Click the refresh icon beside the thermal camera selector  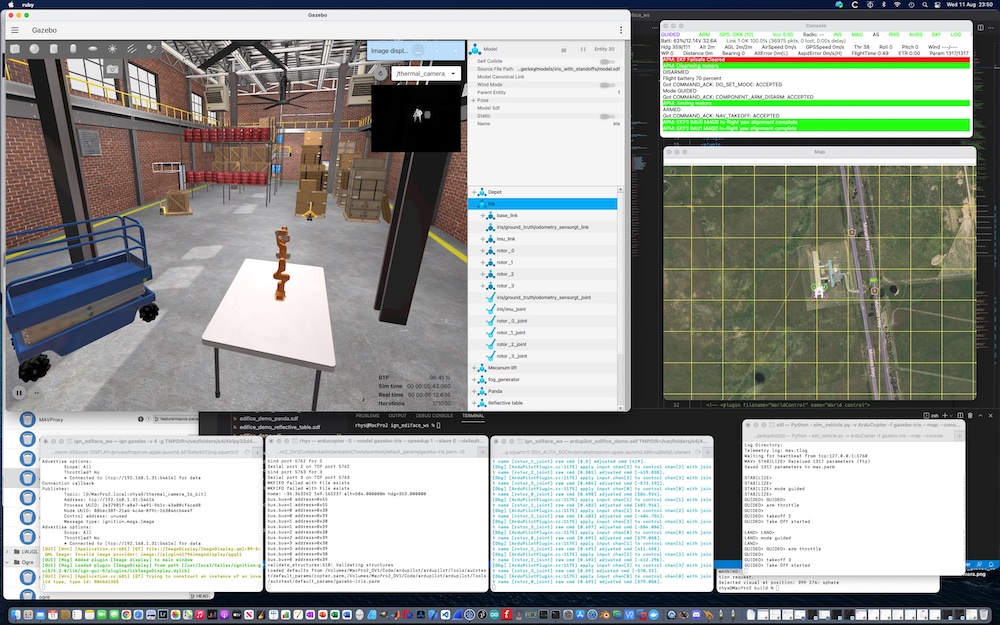pyautogui.click(x=382, y=72)
